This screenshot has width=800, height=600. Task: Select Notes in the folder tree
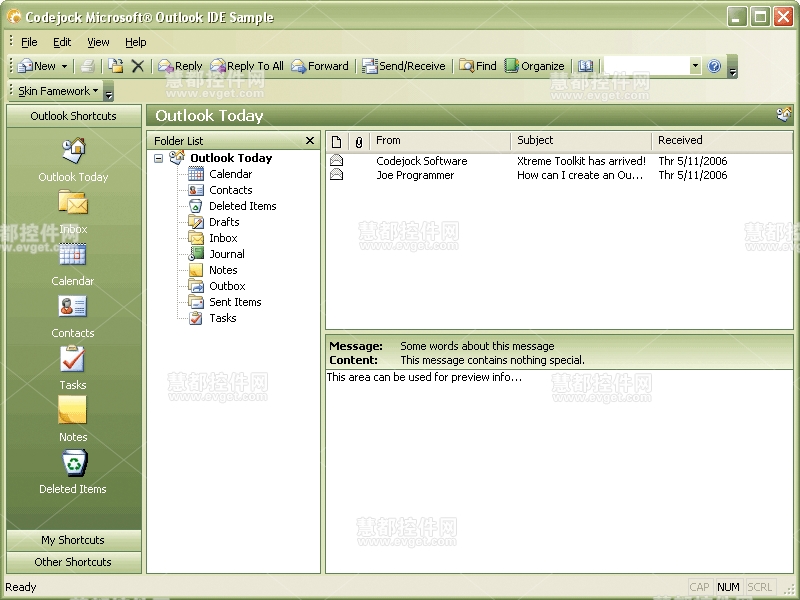[x=223, y=270]
